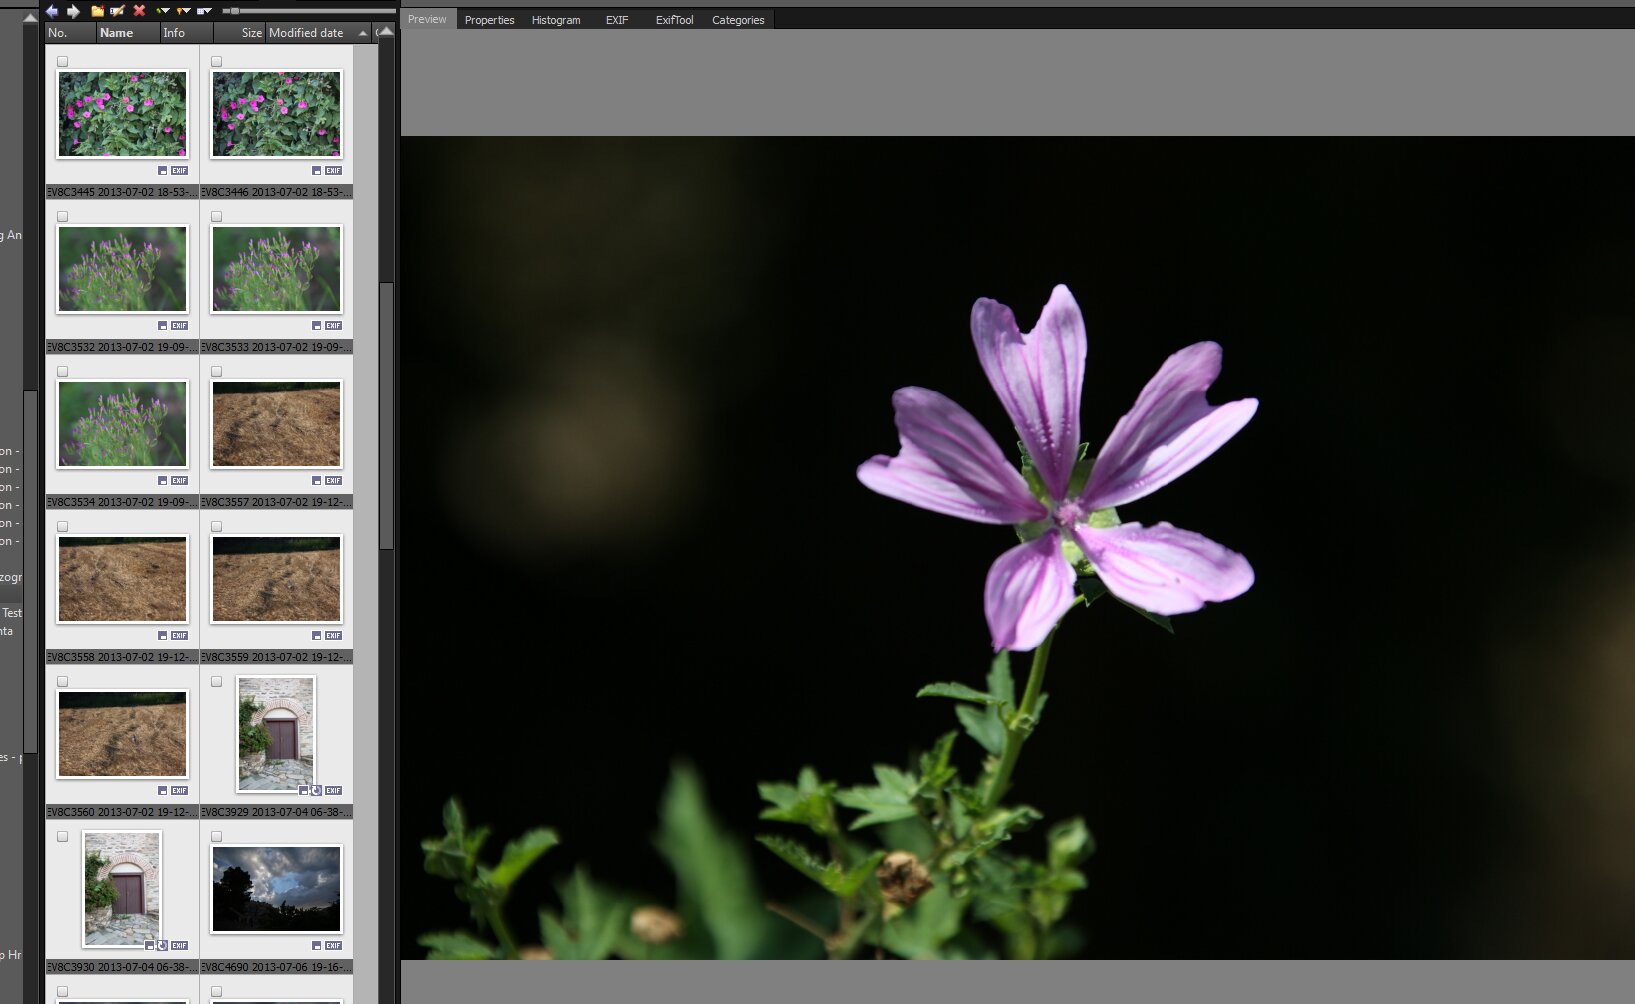The image size is (1635, 1004).
Task: Check the box for EV8C3534 thumbnail
Action: [63, 372]
